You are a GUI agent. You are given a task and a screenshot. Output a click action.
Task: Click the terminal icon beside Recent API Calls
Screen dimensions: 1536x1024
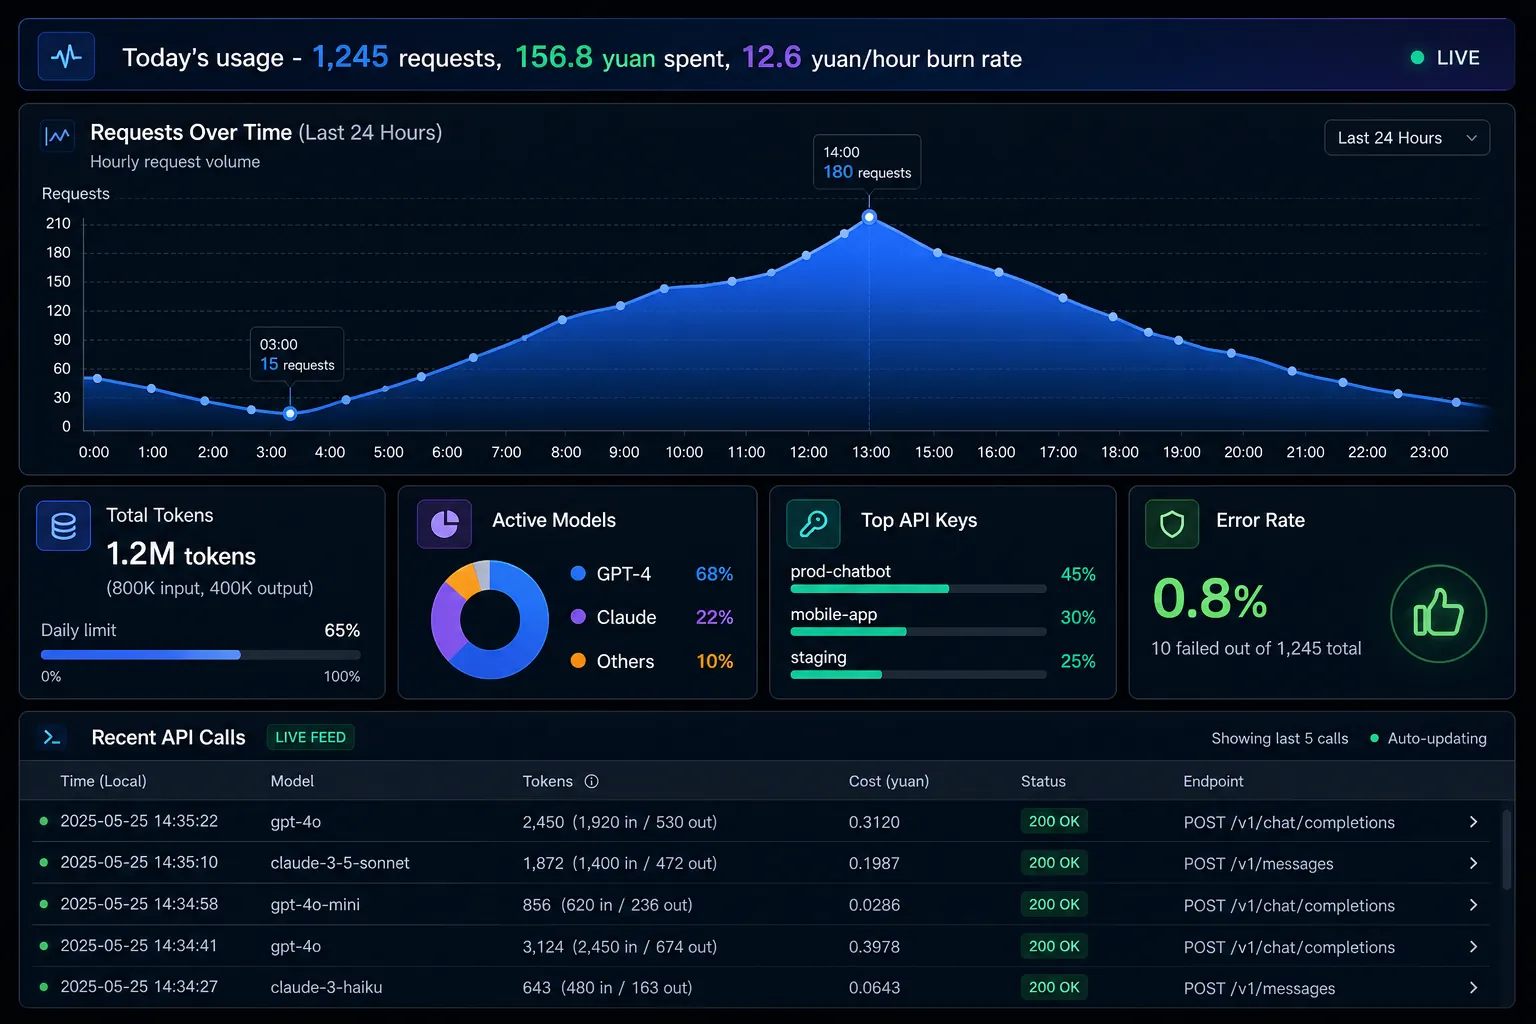pos(52,738)
